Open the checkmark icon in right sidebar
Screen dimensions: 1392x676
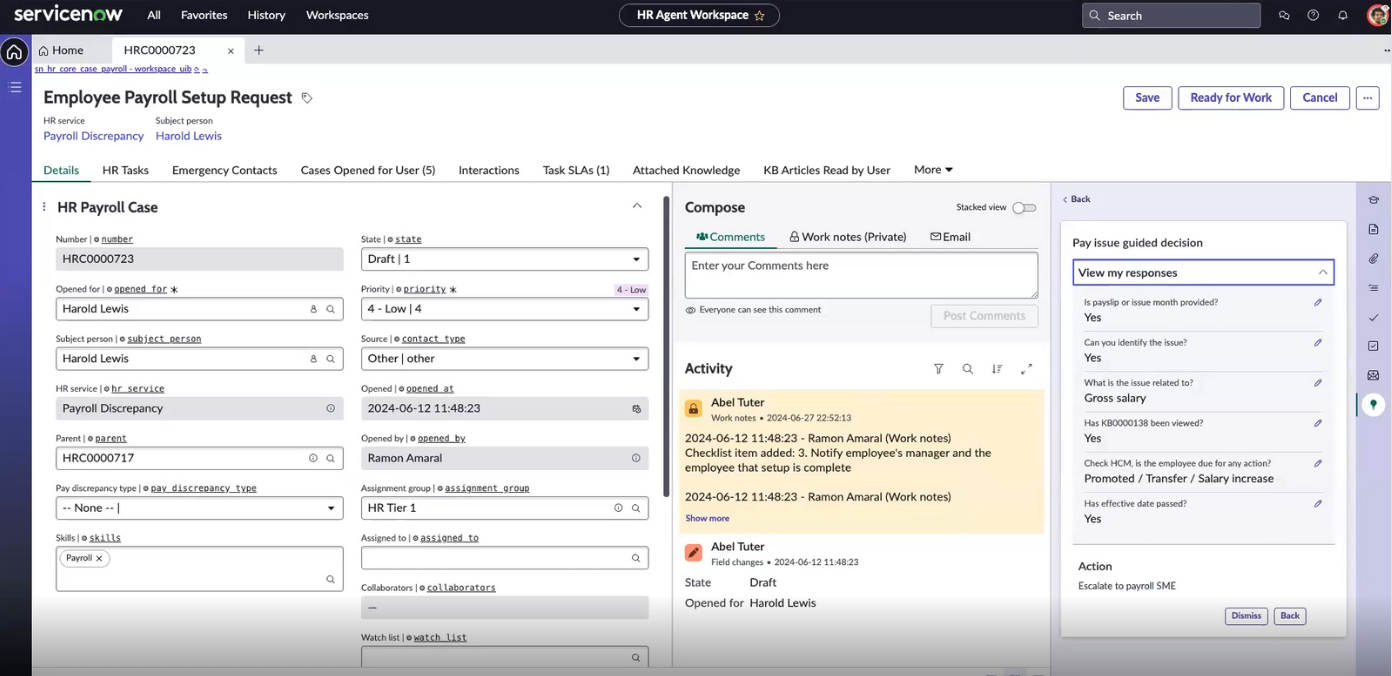pos(1374,317)
